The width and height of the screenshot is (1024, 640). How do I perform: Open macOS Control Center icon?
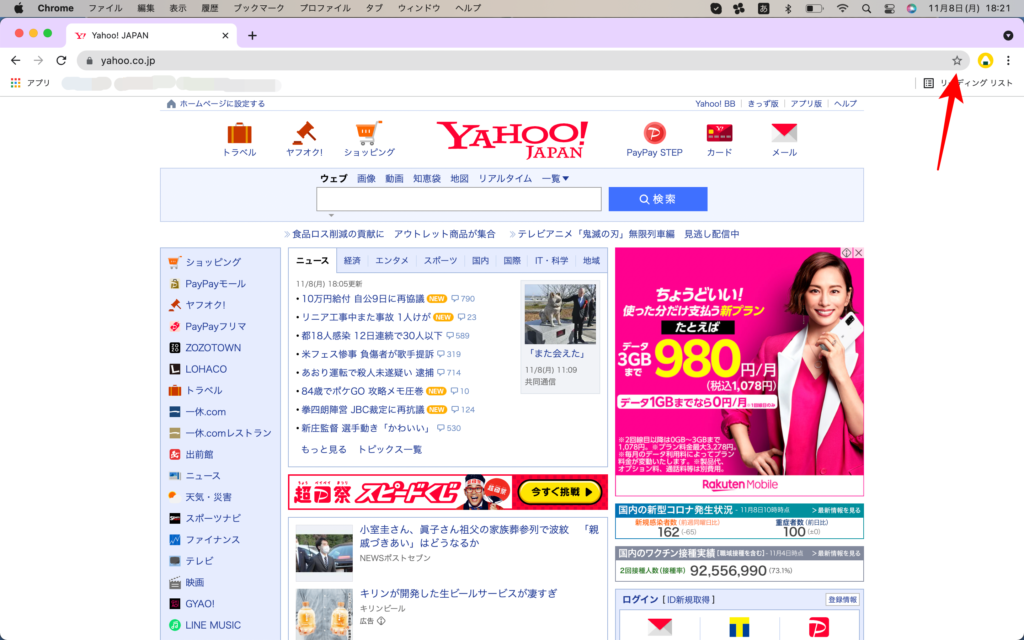[x=889, y=8]
